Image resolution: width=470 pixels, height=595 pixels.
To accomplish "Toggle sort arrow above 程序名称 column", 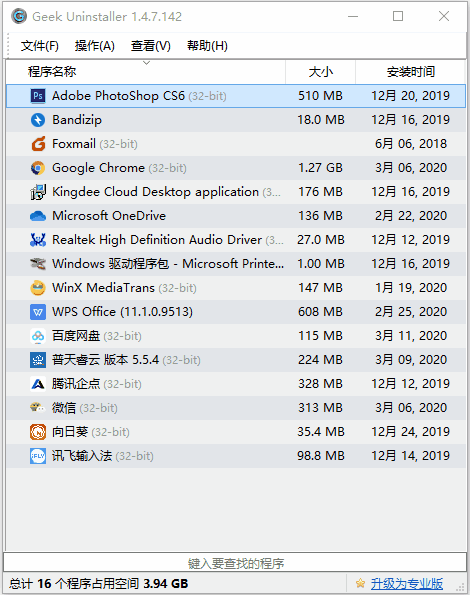I will [x=146, y=63].
